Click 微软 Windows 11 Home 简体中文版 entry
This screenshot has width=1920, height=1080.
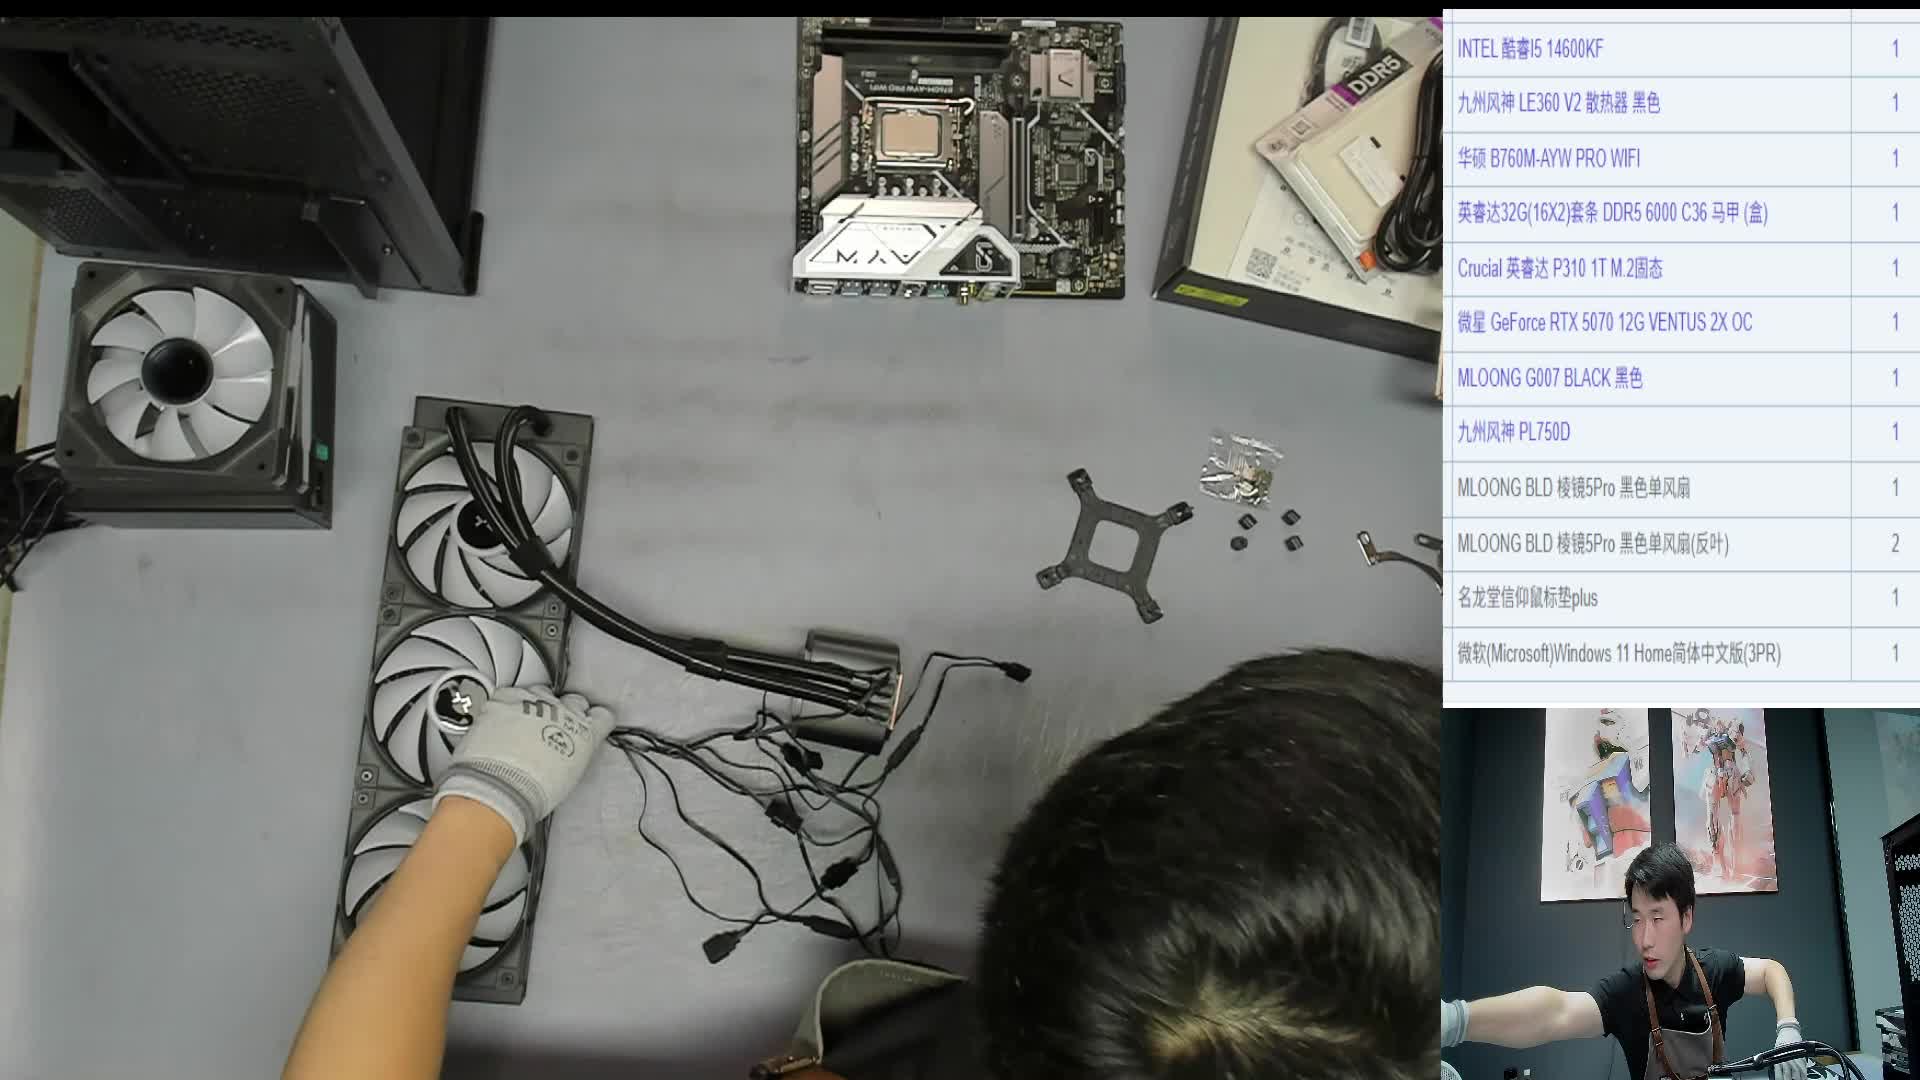[x=1618, y=653]
